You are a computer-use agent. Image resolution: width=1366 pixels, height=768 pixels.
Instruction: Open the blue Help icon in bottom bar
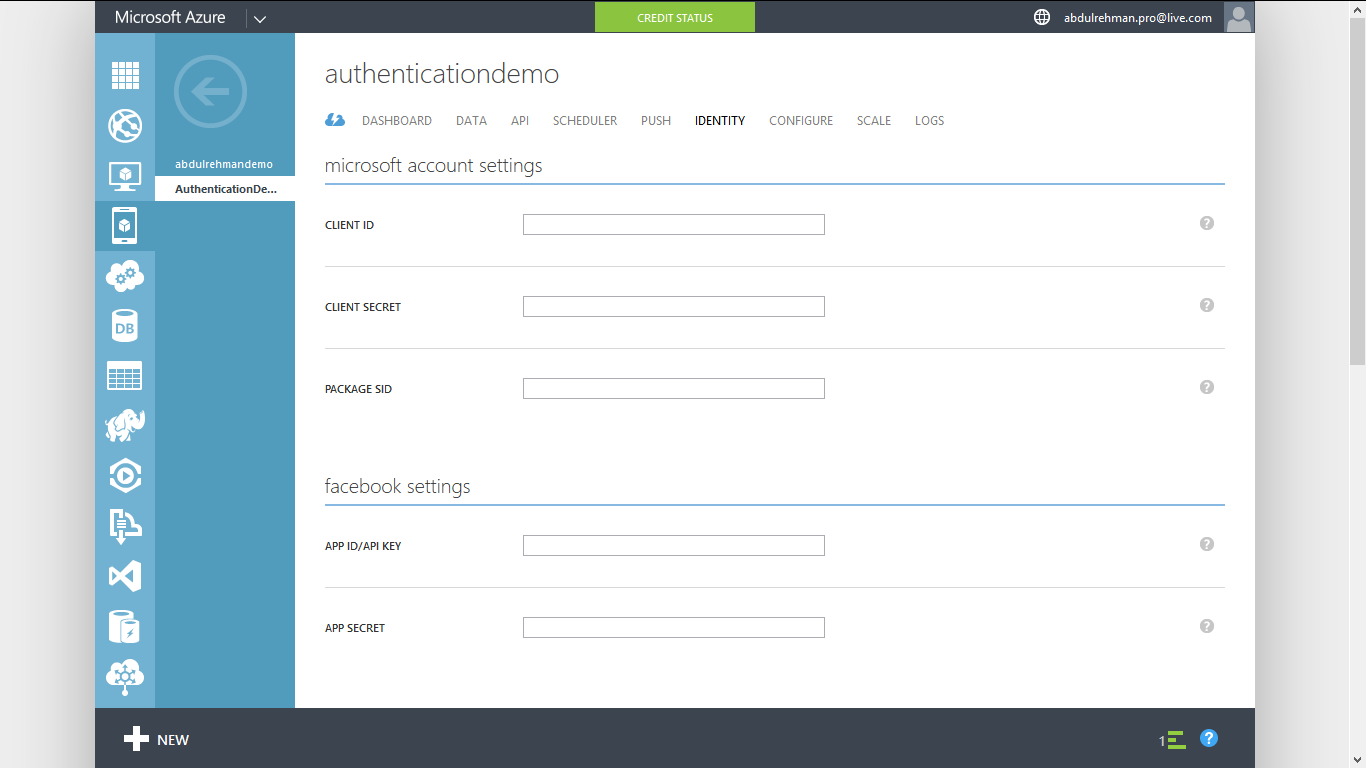[x=1209, y=738]
